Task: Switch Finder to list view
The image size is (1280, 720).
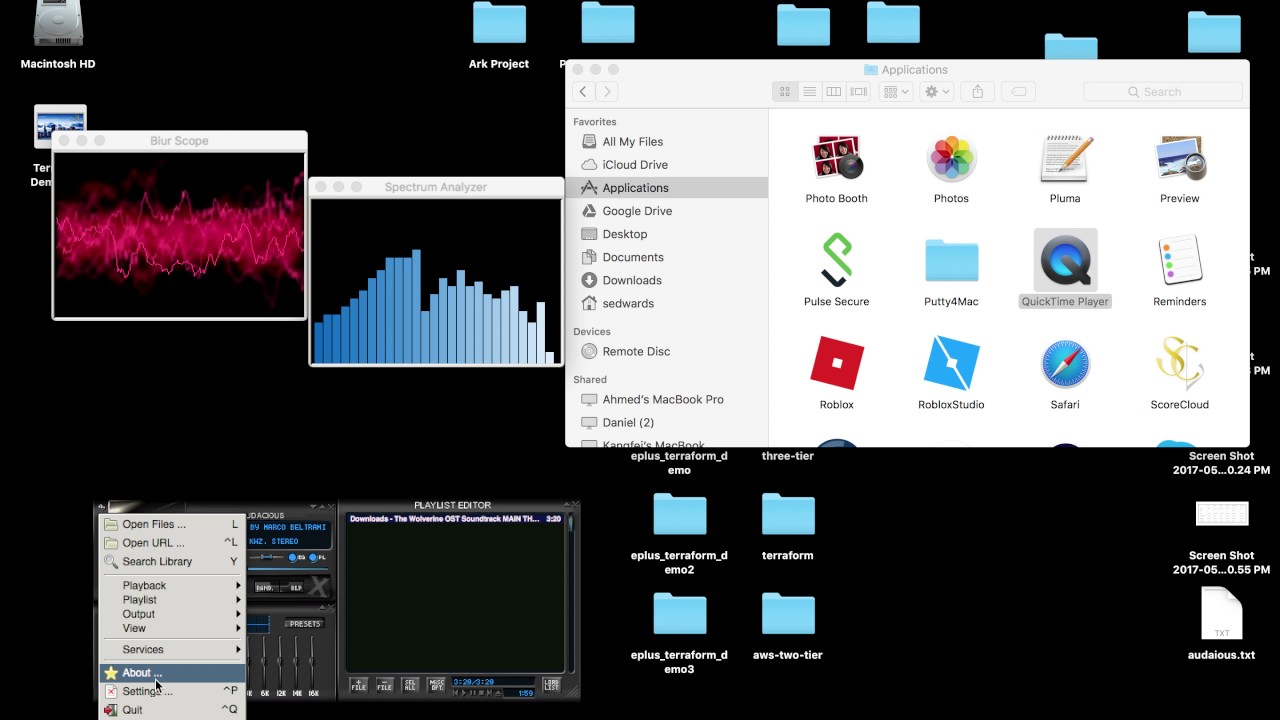Action: (x=810, y=91)
